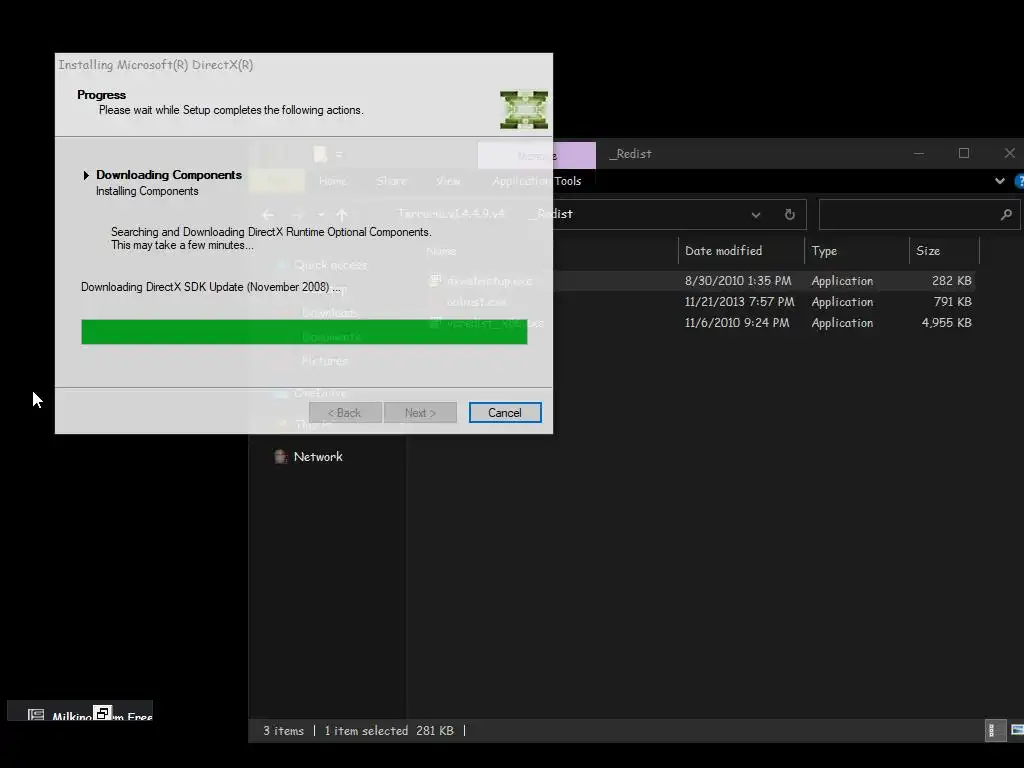Click the 3 items count in status bar
The image size is (1024, 768).
point(283,731)
